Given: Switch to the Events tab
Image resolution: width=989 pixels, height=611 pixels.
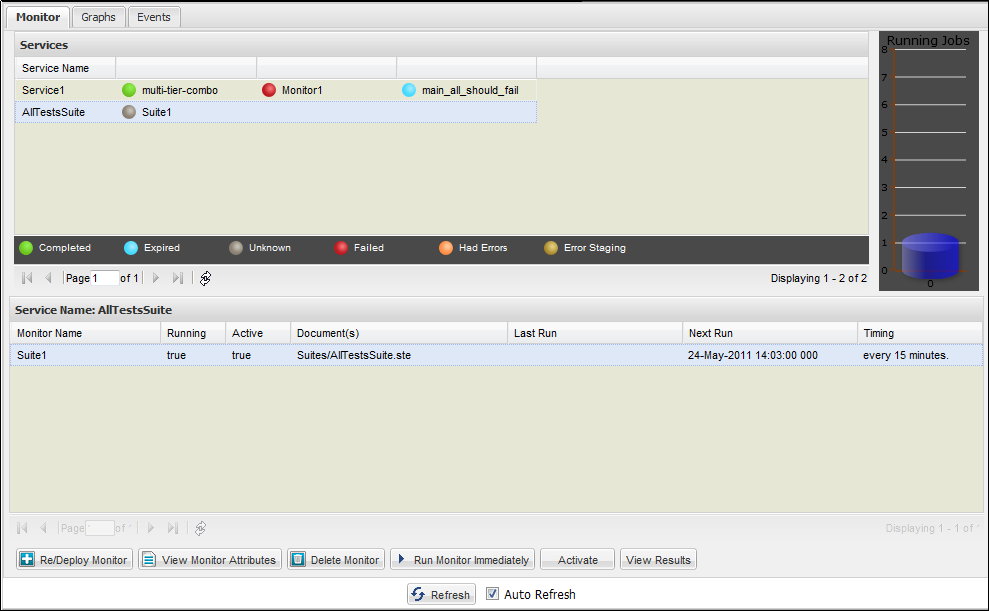Looking at the screenshot, I should 154,16.
